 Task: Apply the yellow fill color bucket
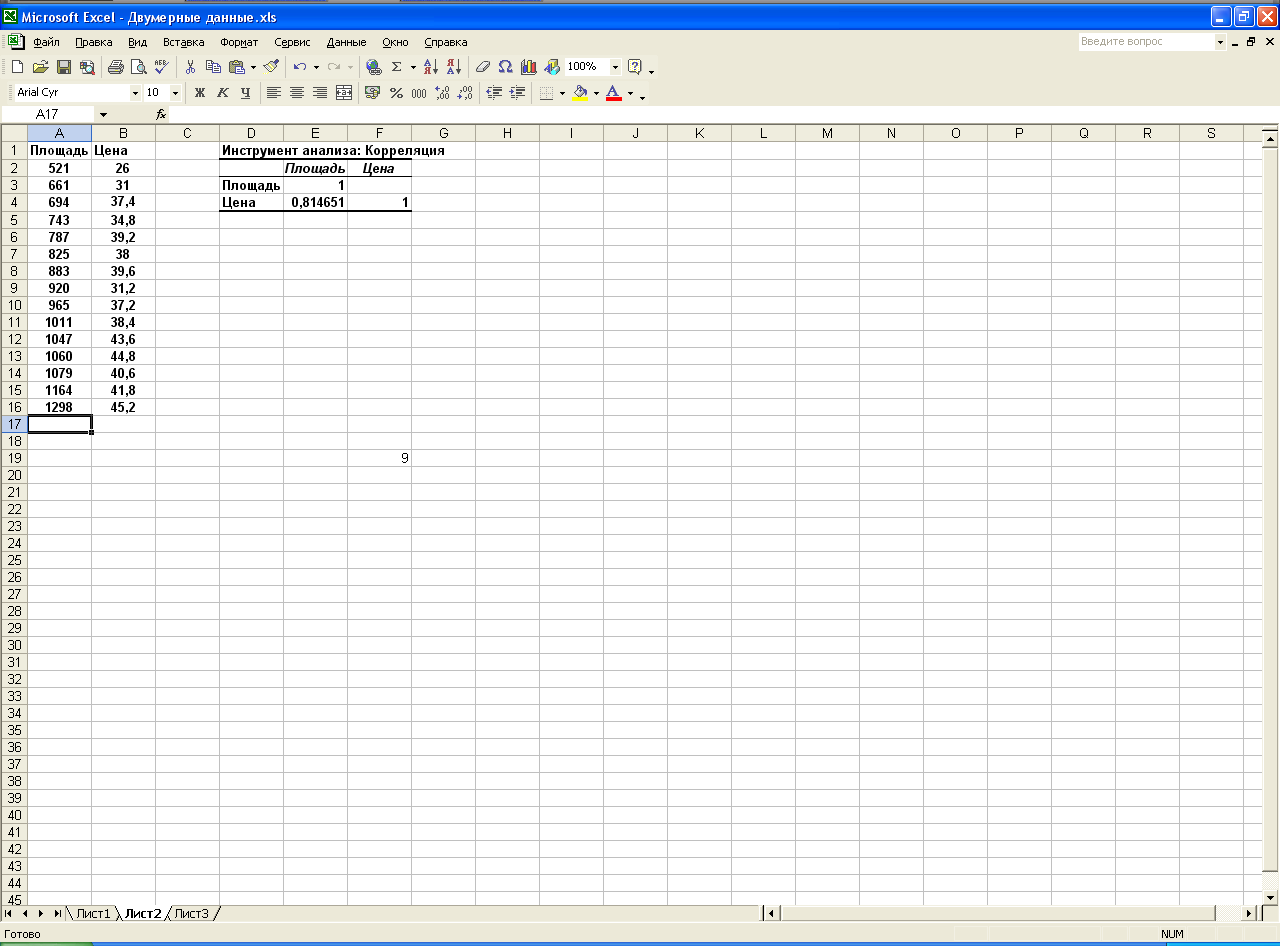pos(580,93)
